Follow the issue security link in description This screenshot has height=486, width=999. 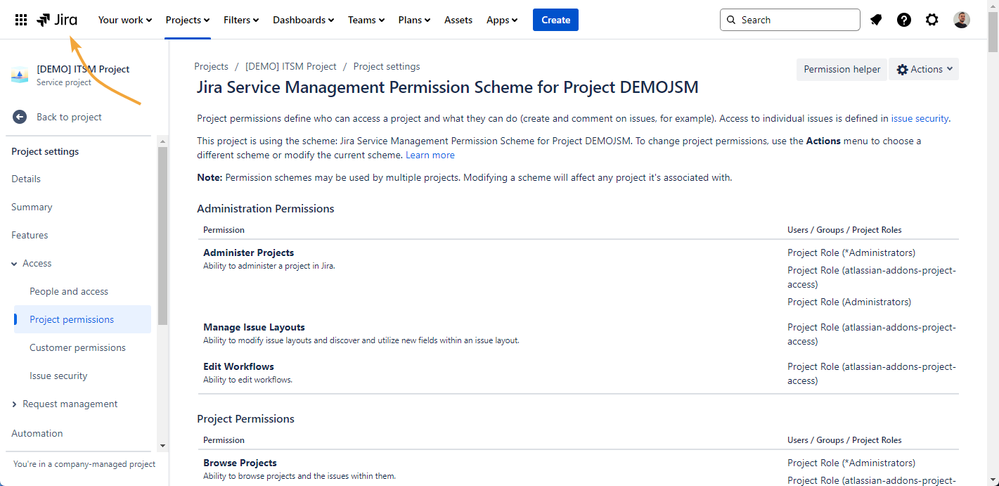coord(919,118)
